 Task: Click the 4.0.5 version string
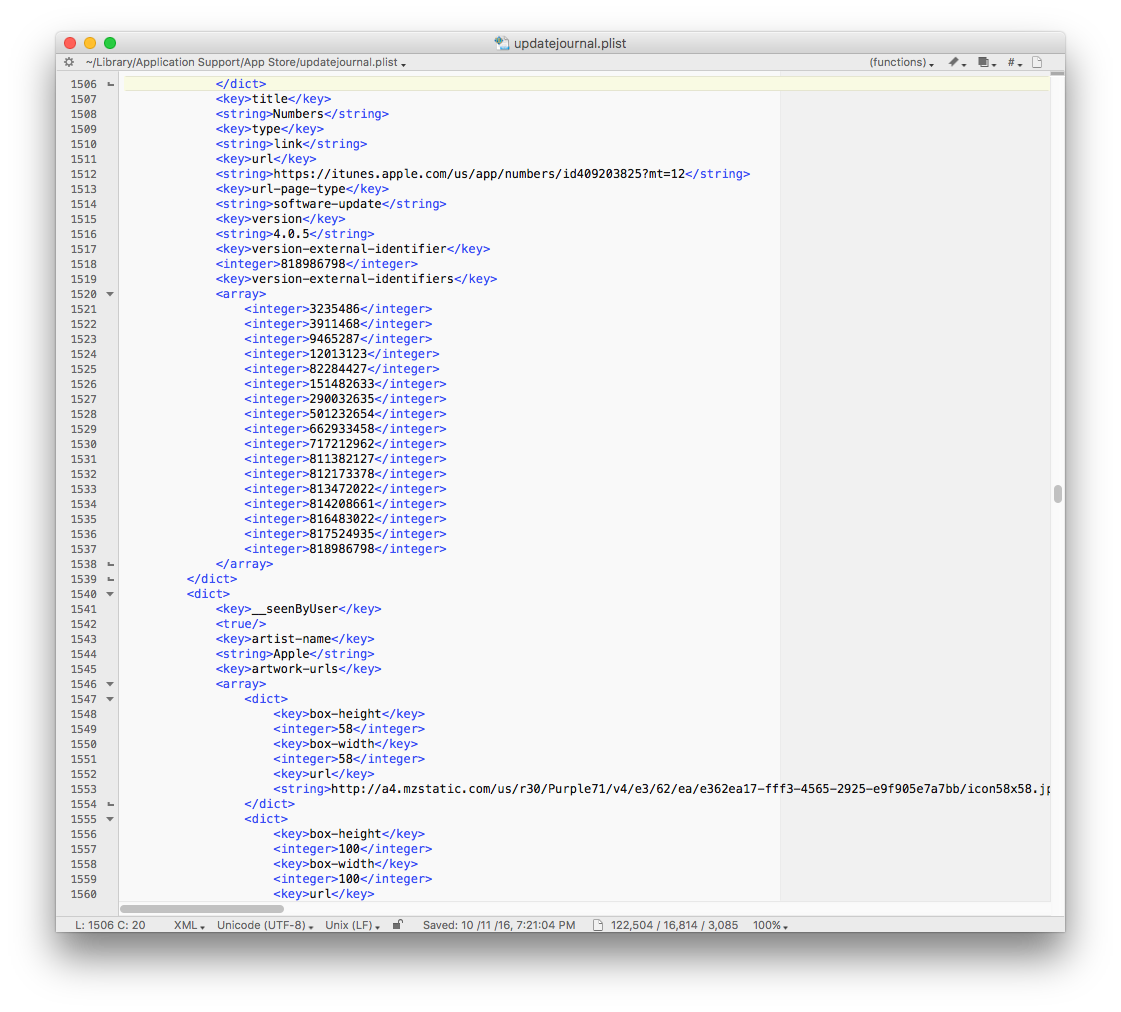[291, 234]
